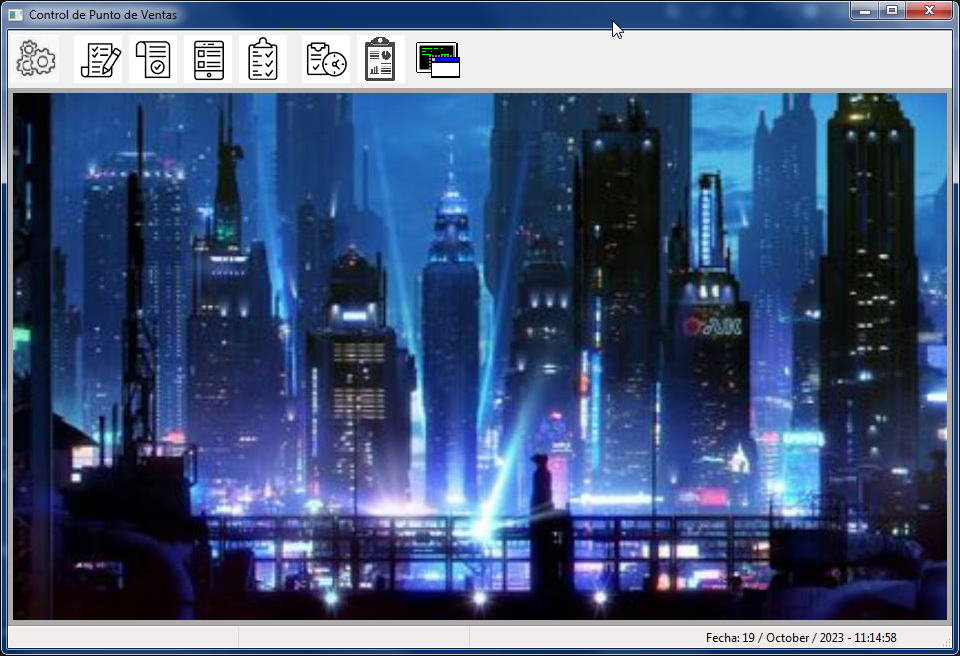
Task: Click the city skyline background image
Action: tap(480, 356)
